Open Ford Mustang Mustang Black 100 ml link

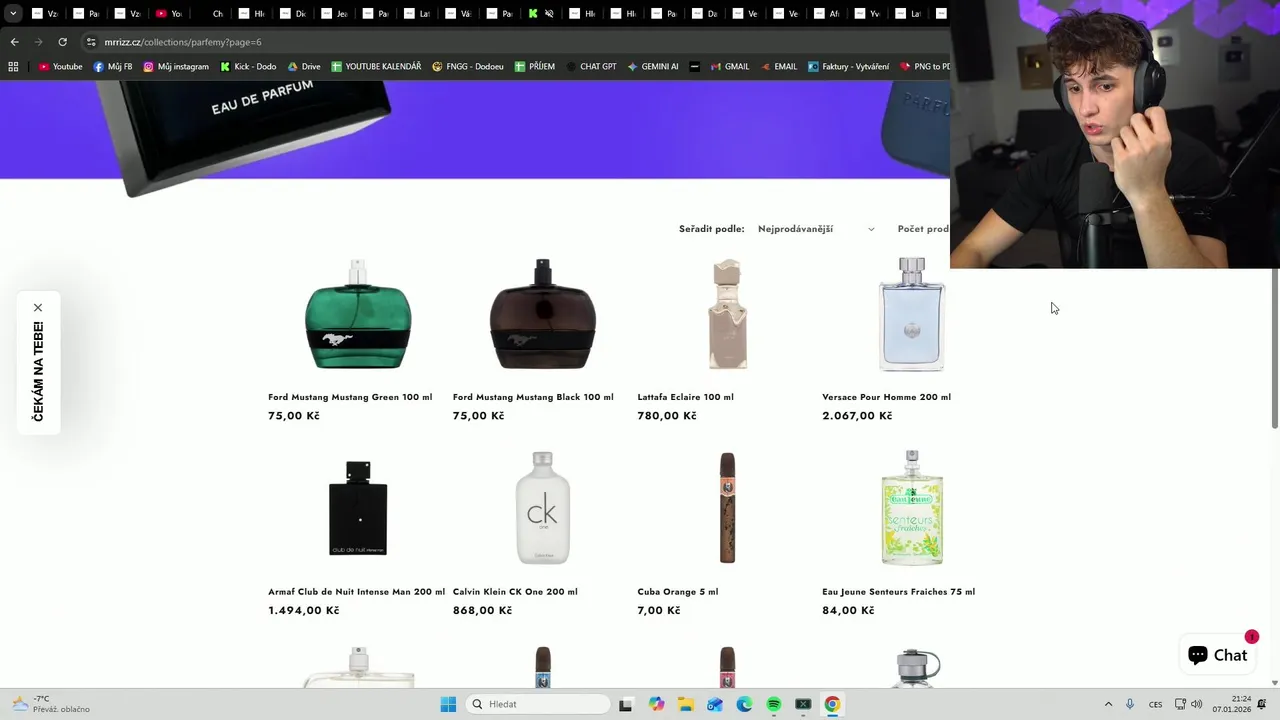click(x=533, y=397)
